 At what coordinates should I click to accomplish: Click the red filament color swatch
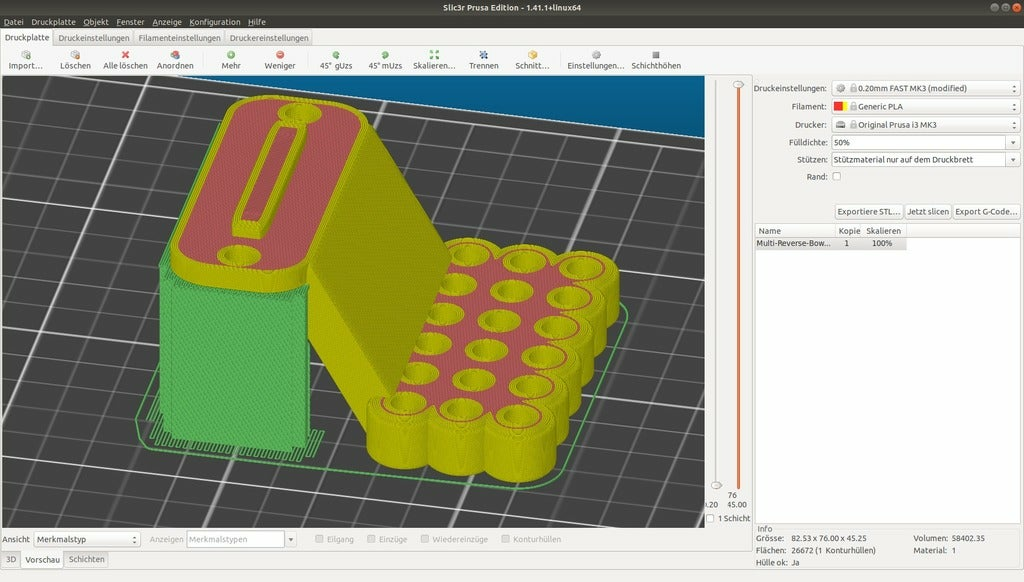[839, 106]
